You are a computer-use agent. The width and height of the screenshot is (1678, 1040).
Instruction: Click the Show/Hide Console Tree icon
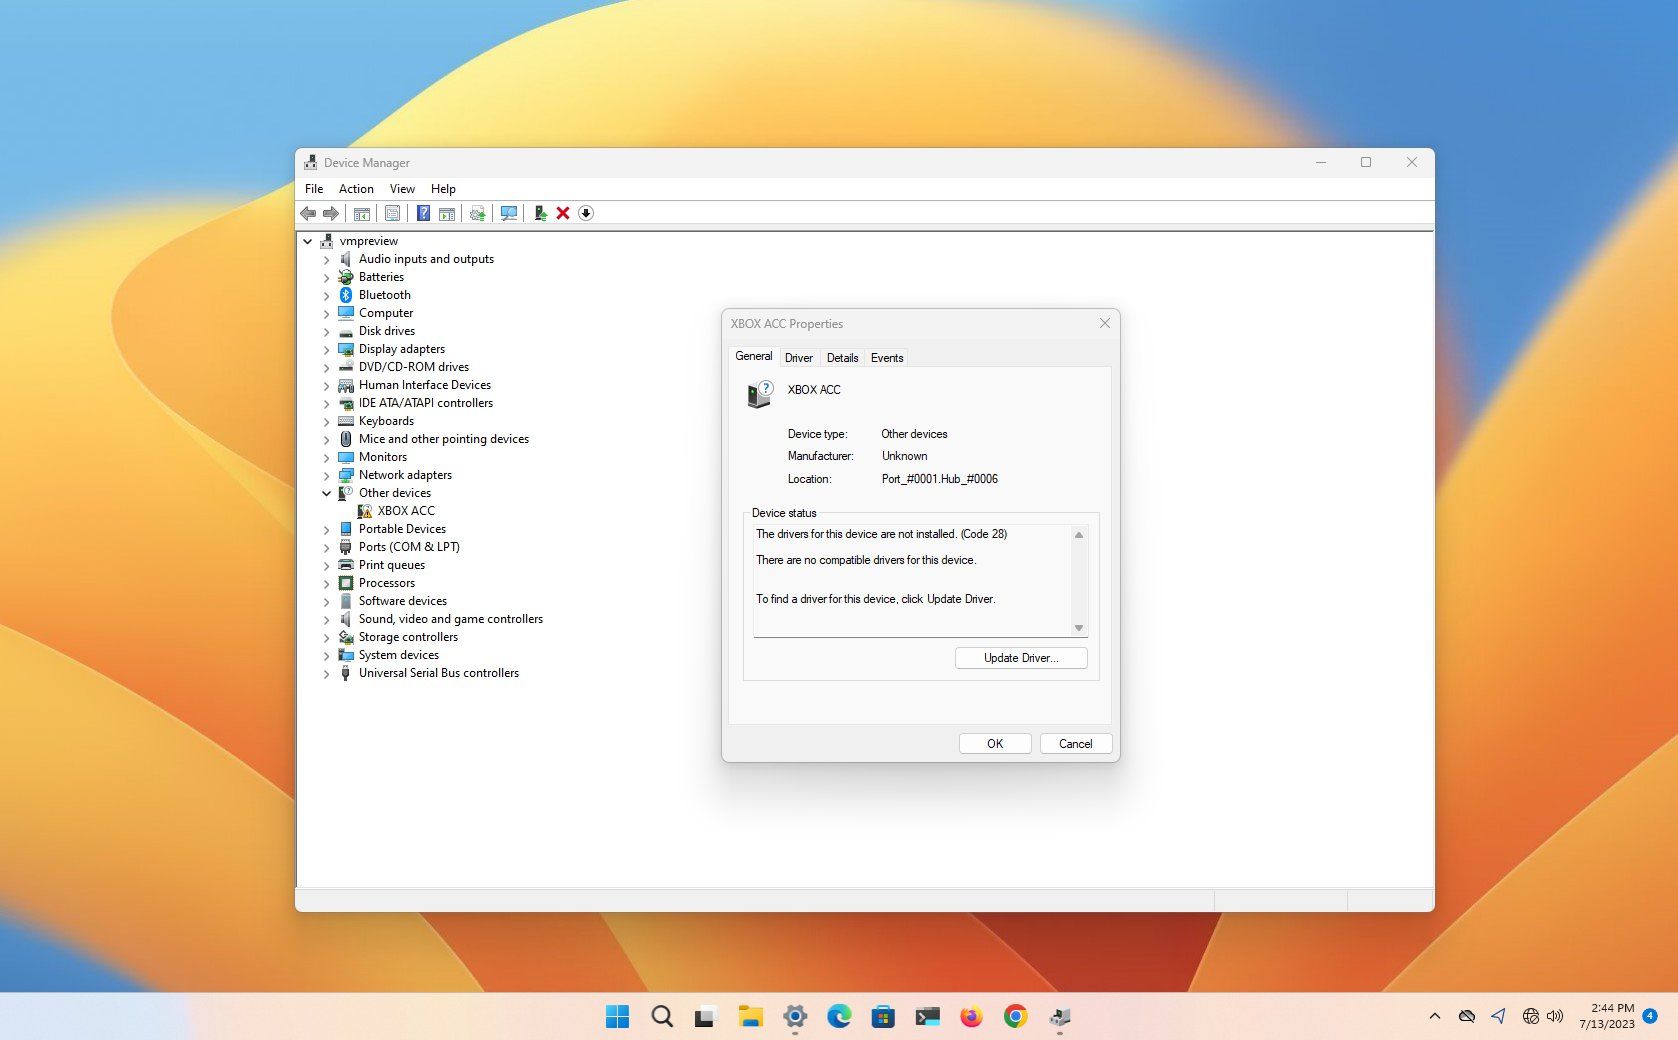click(x=361, y=213)
